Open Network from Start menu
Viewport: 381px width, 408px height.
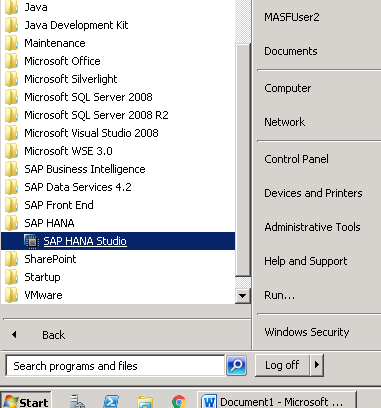pos(284,122)
